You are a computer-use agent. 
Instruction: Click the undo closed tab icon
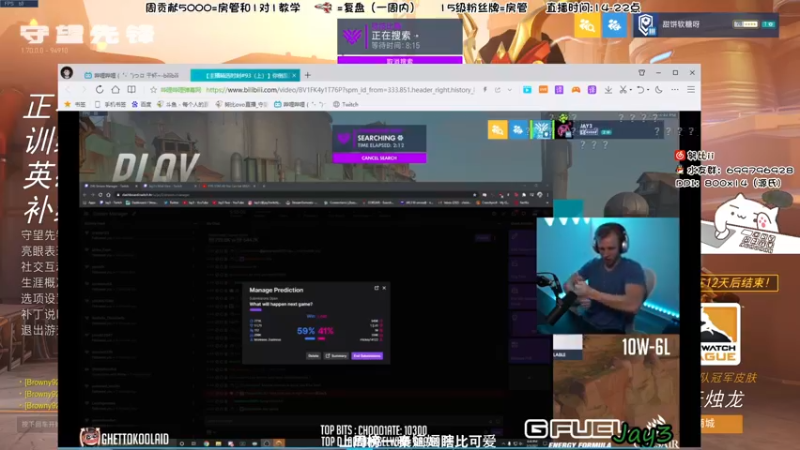tap(640, 90)
